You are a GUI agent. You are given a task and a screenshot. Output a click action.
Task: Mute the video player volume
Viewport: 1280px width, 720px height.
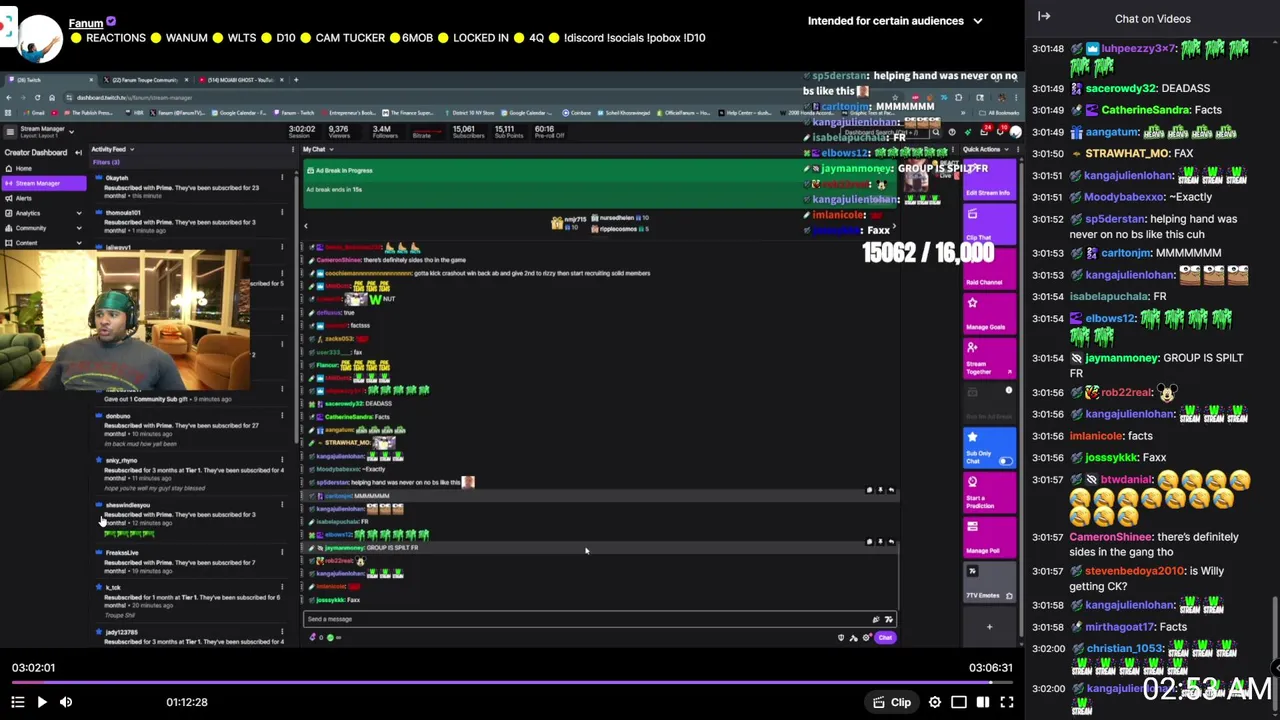coord(66,702)
